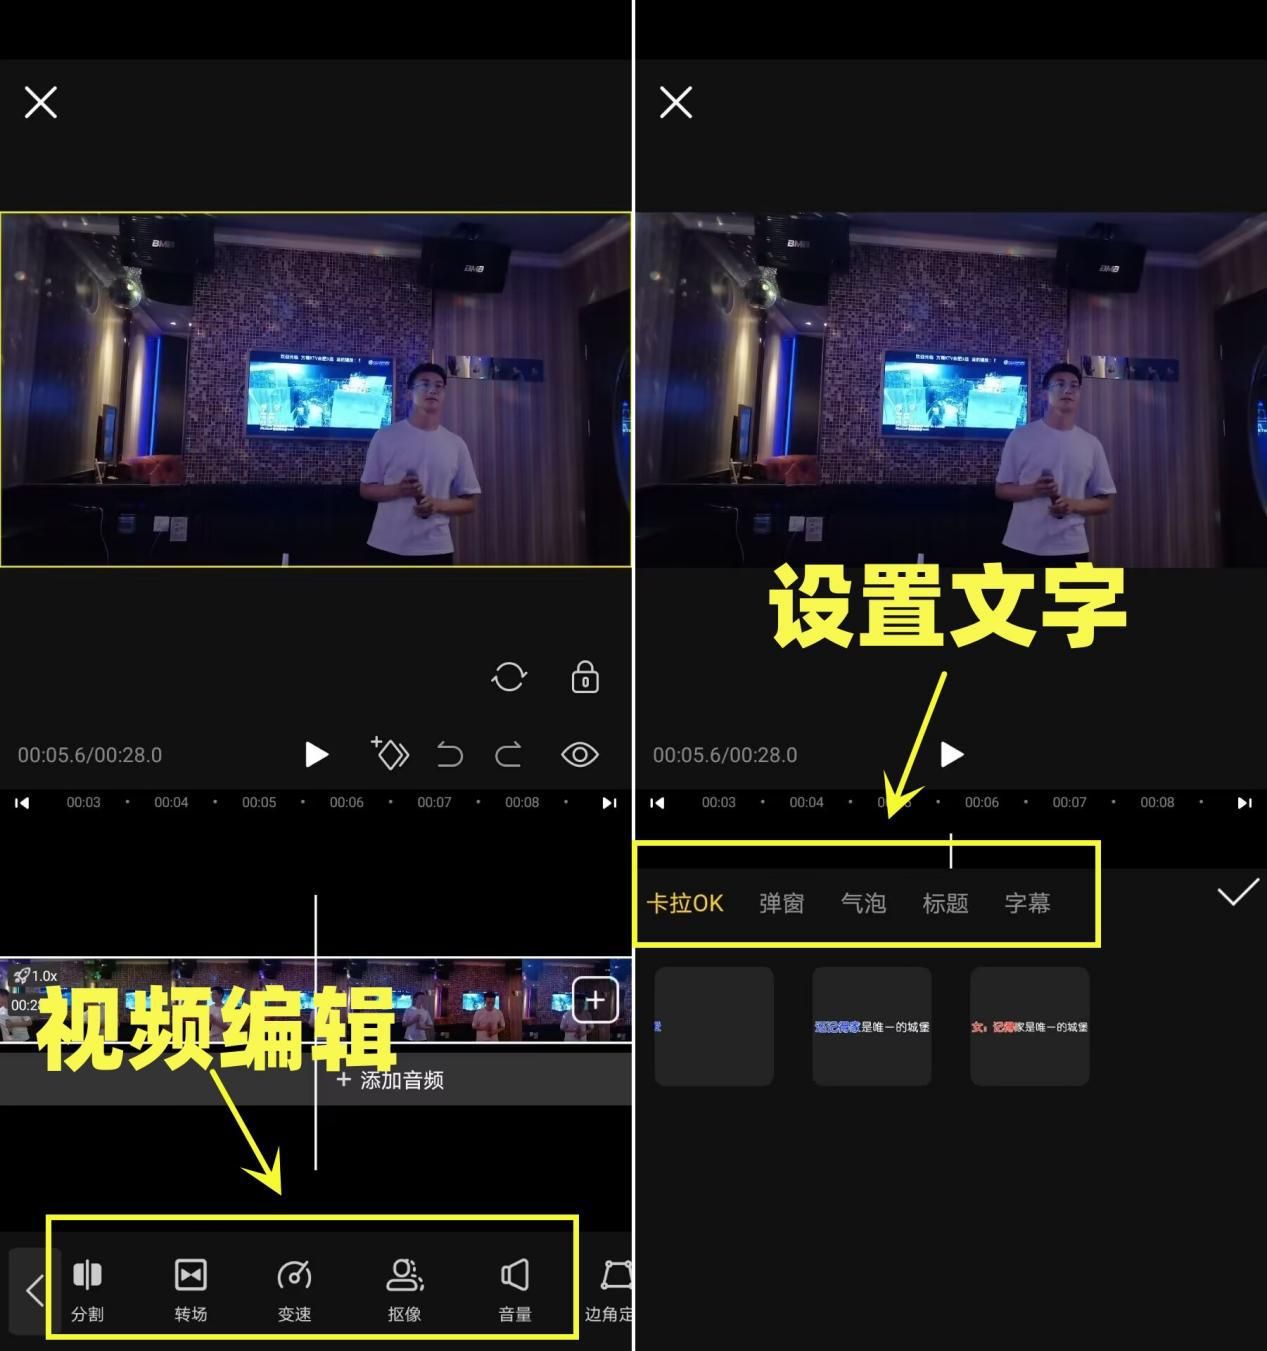The width and height of the screenshot is (1267, 1351).
Task: Switch to the 标题 (title) tab
Action: [x=944, y=903]
